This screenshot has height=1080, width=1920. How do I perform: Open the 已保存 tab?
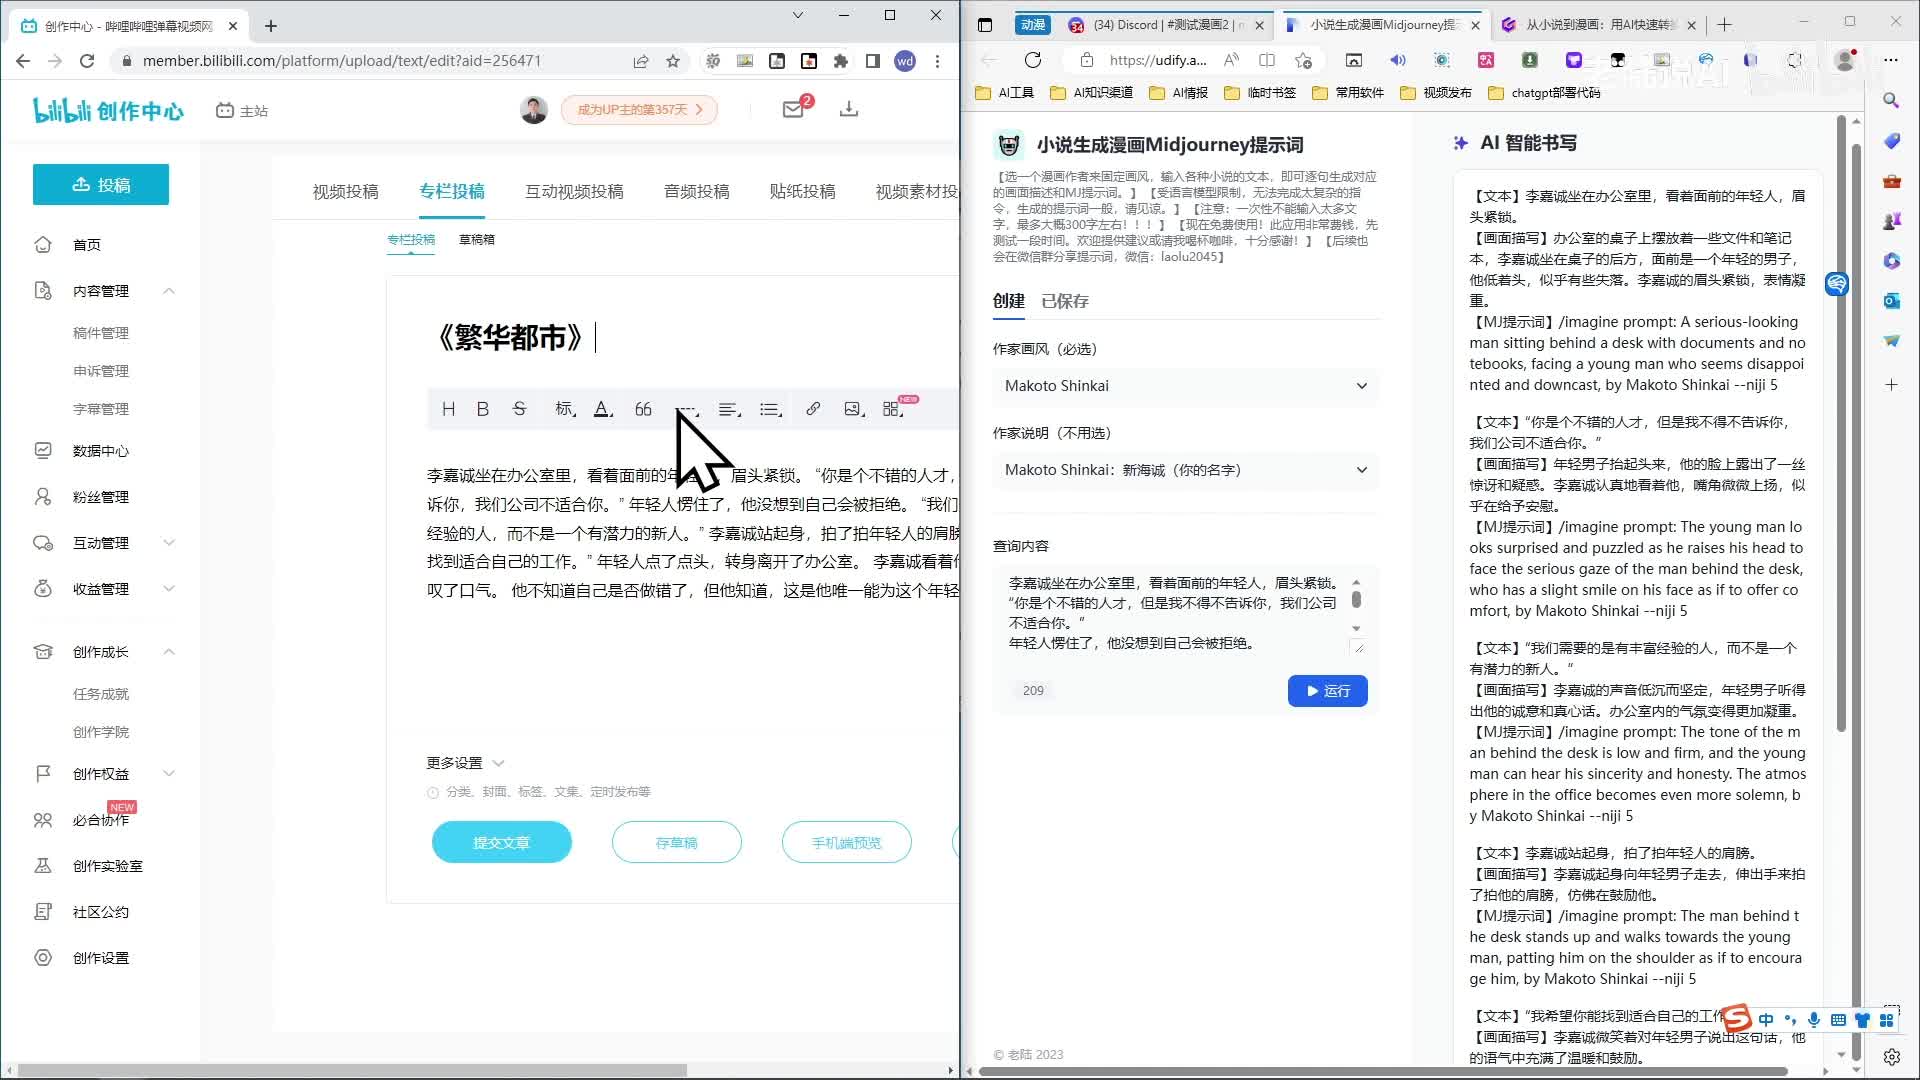pos(1064,301)
